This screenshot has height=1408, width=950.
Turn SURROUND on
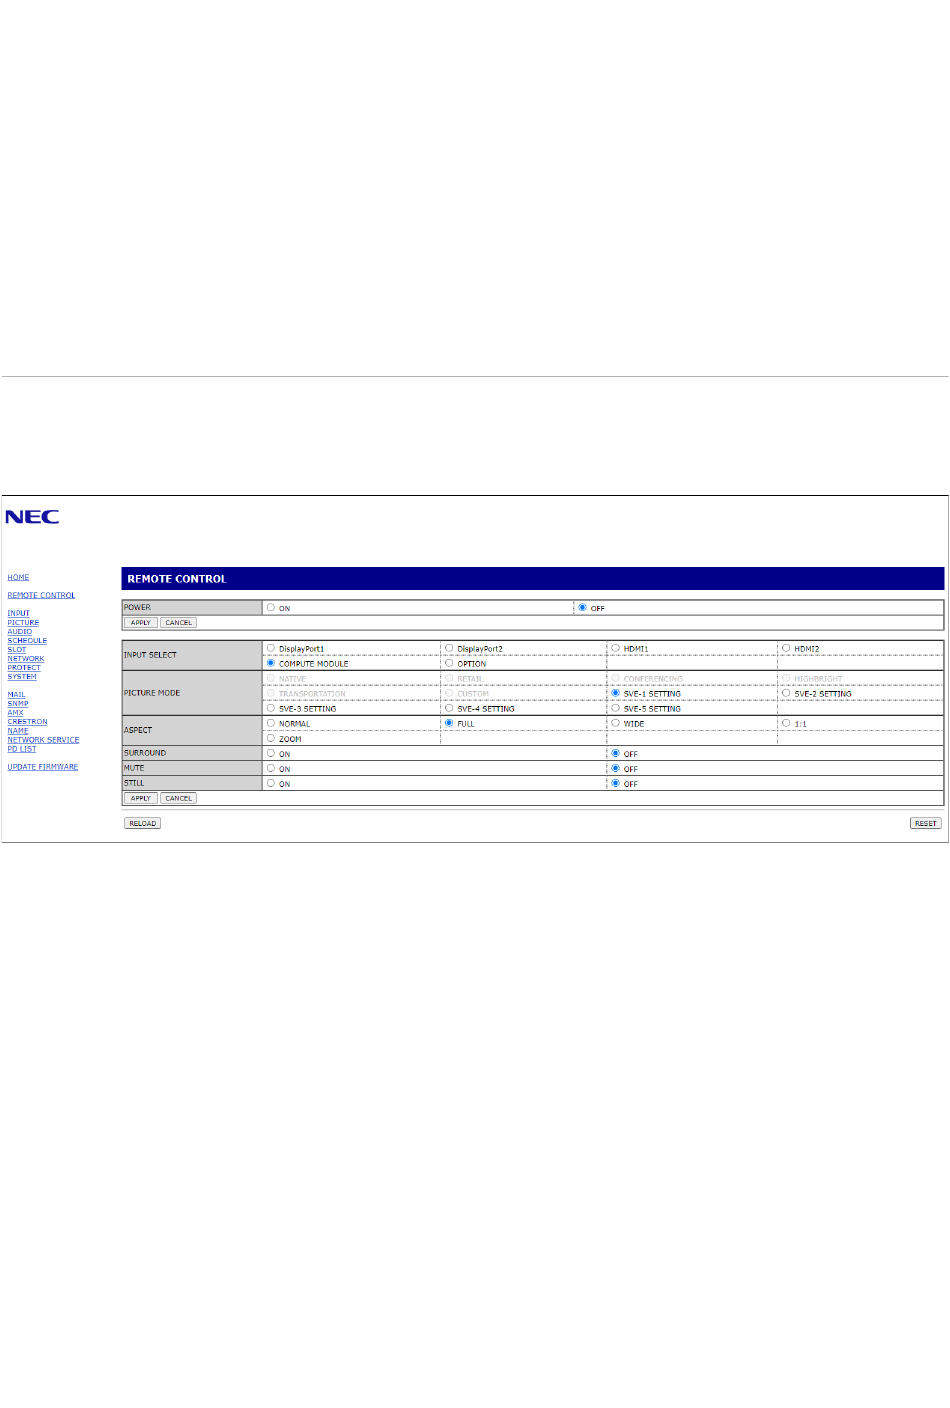tap(271, 753)
